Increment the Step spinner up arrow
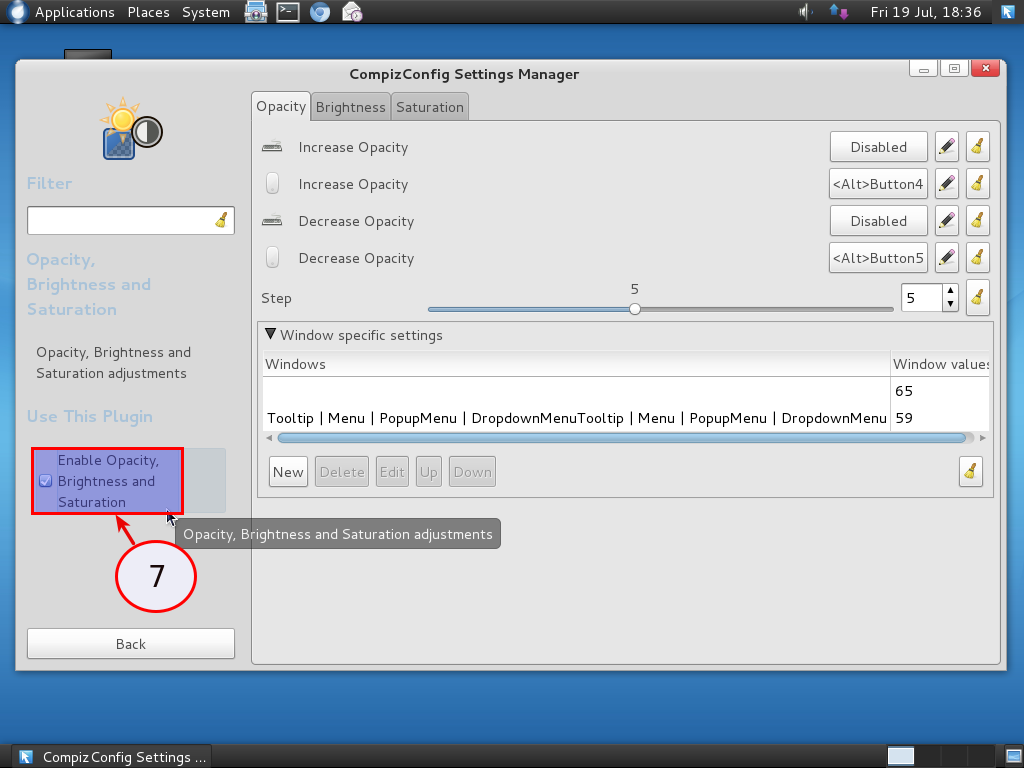Screen dimensions: 1024x768 [951, 291]
